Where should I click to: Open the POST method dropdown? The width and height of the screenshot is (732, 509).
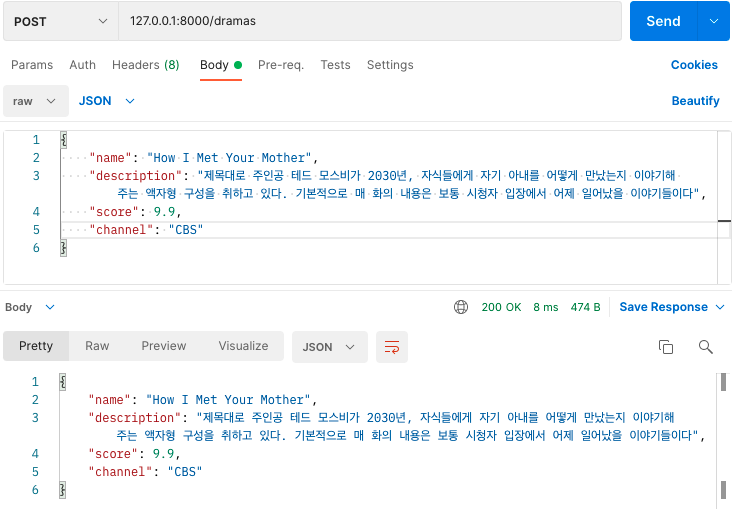click(x=61, y=21)
